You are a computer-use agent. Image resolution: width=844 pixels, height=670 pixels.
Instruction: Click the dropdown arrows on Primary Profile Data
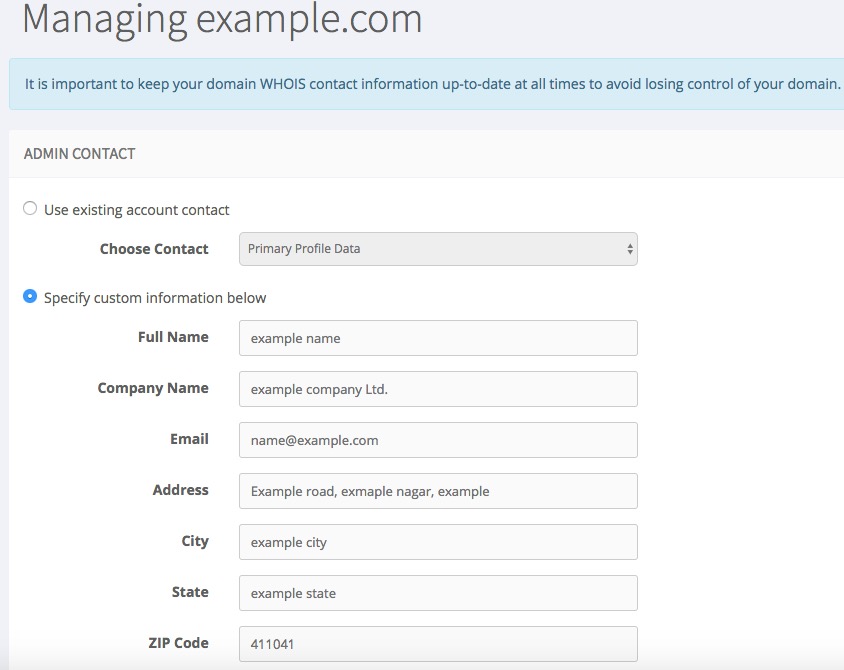coord(630,249)
